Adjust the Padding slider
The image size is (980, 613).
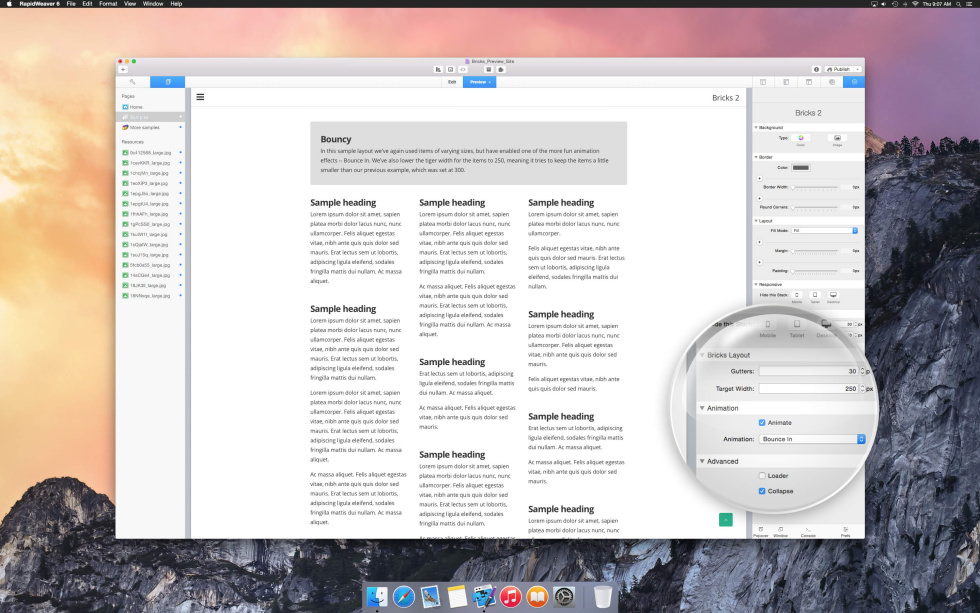pyautogui.click(x=815, y=271)
